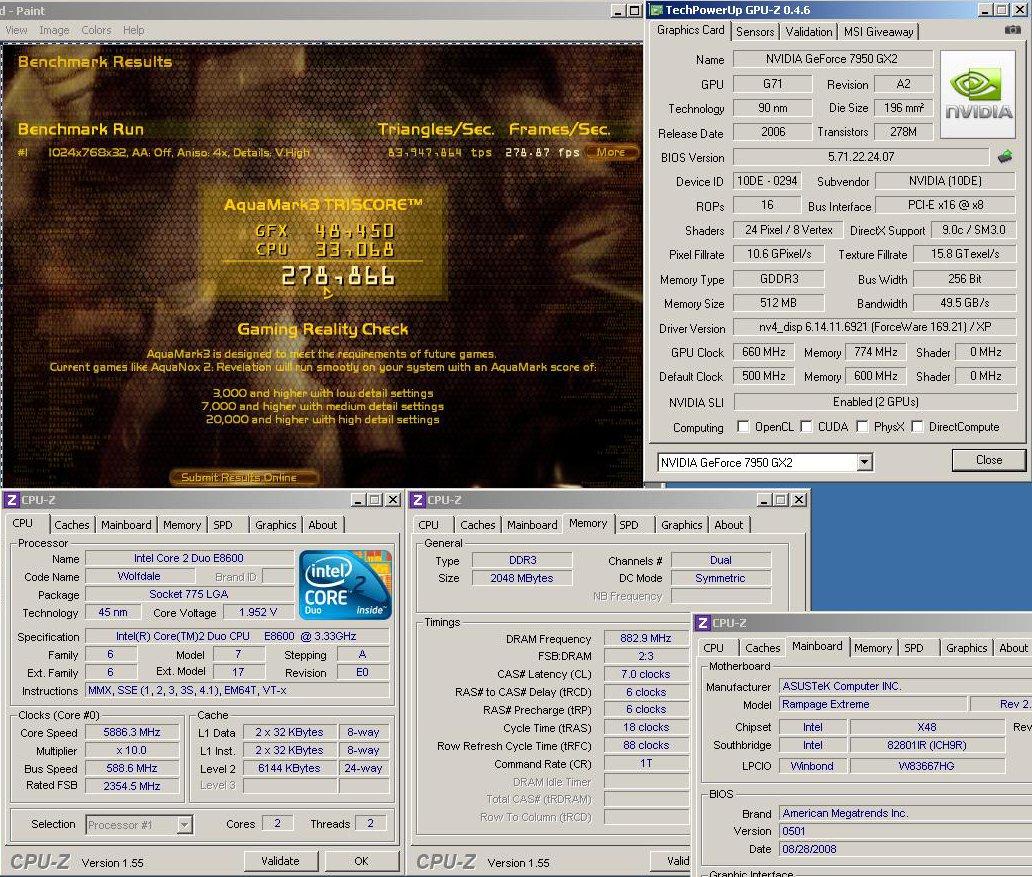Click the GPU-Z screenshot camera icon
This screenshot has height=877, width=1032.
[1012, 30]
